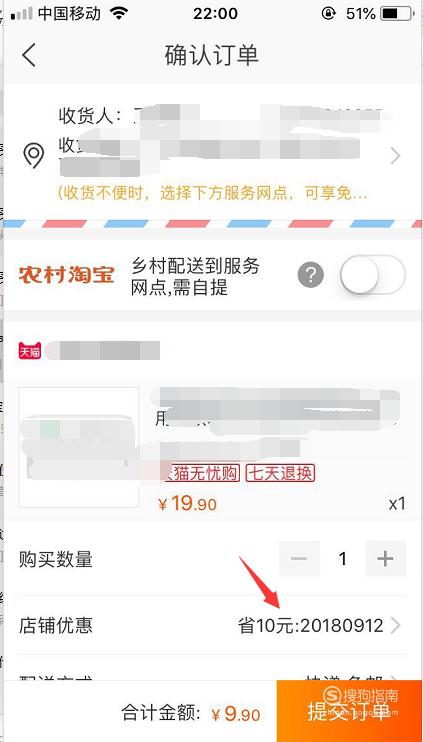Tap the Wi-Fi status icon
The height and width of the screenshot is (742, 423).
[119, 14]
